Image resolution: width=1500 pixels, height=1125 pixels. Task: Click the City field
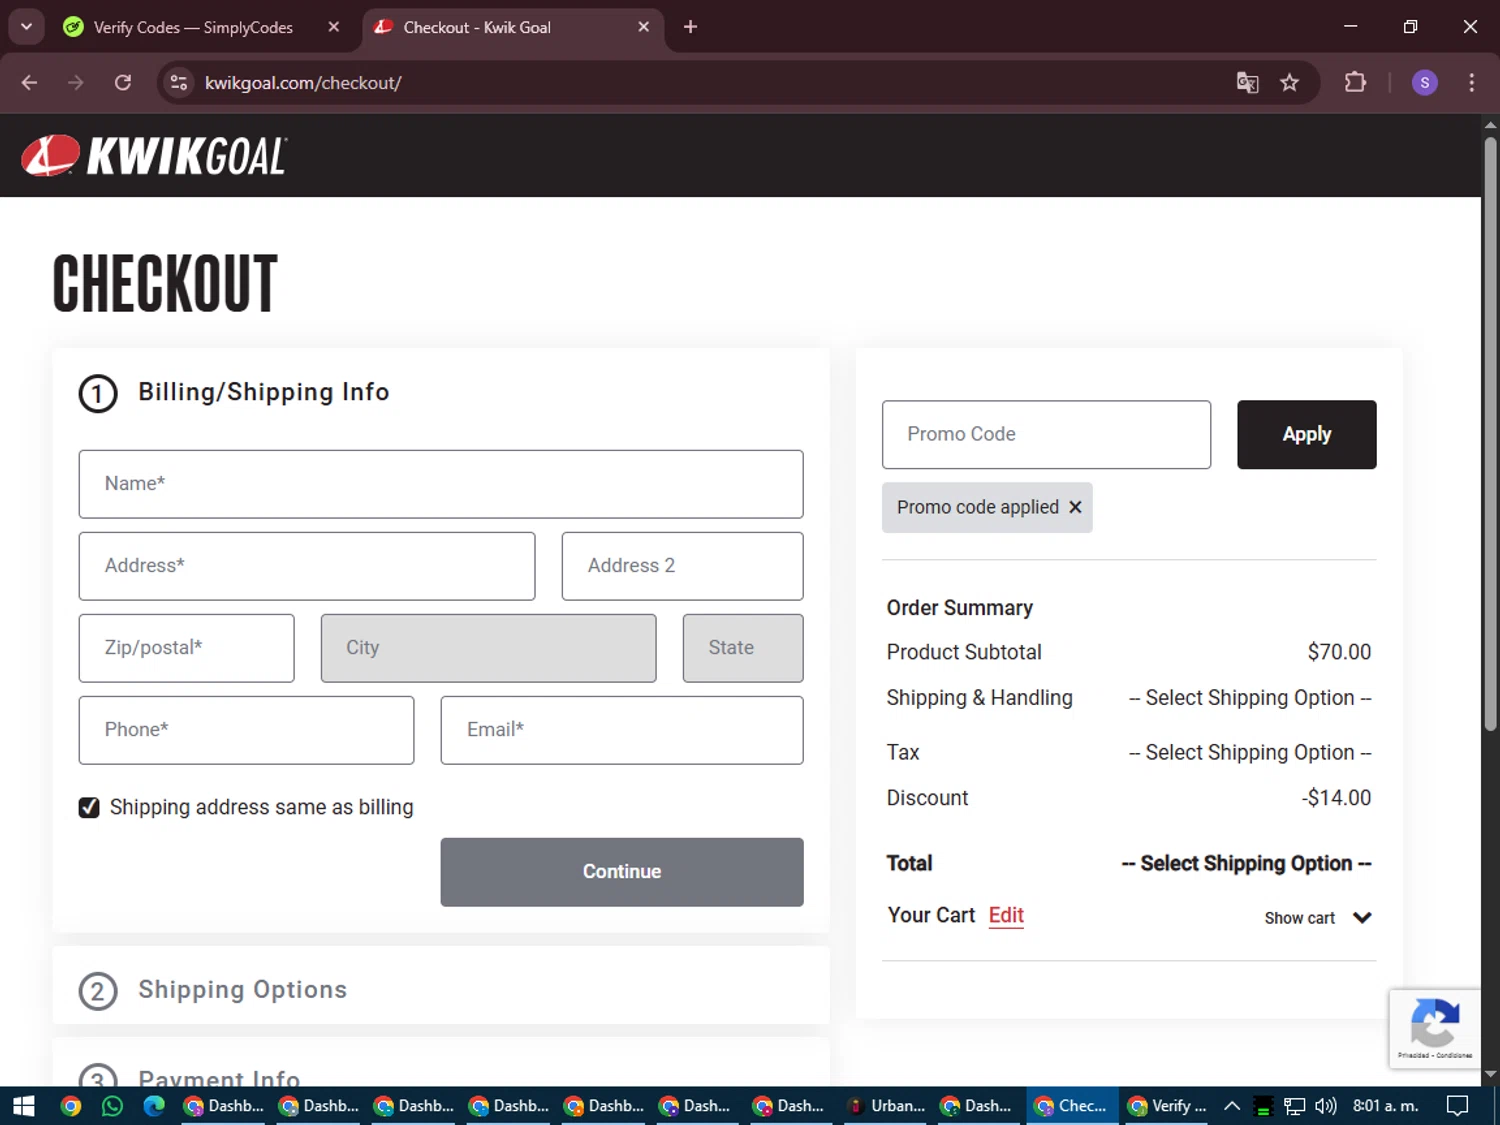(x=488, y=648)
